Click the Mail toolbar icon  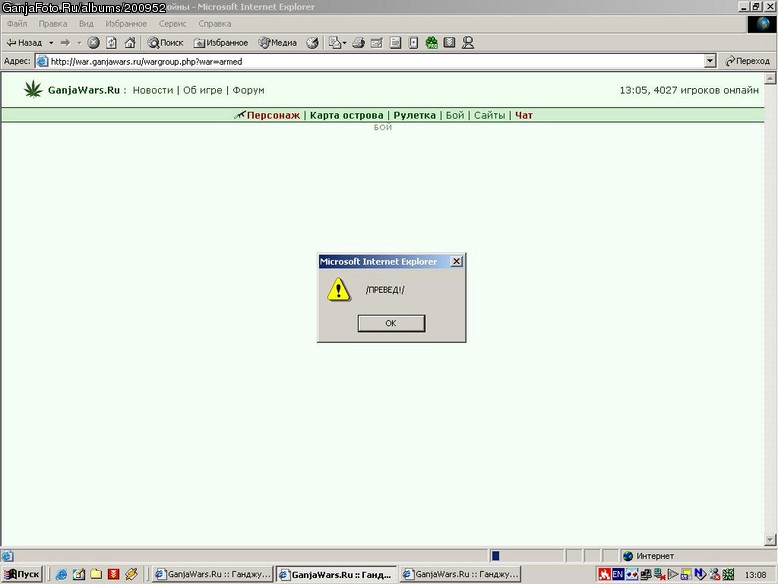335,43
